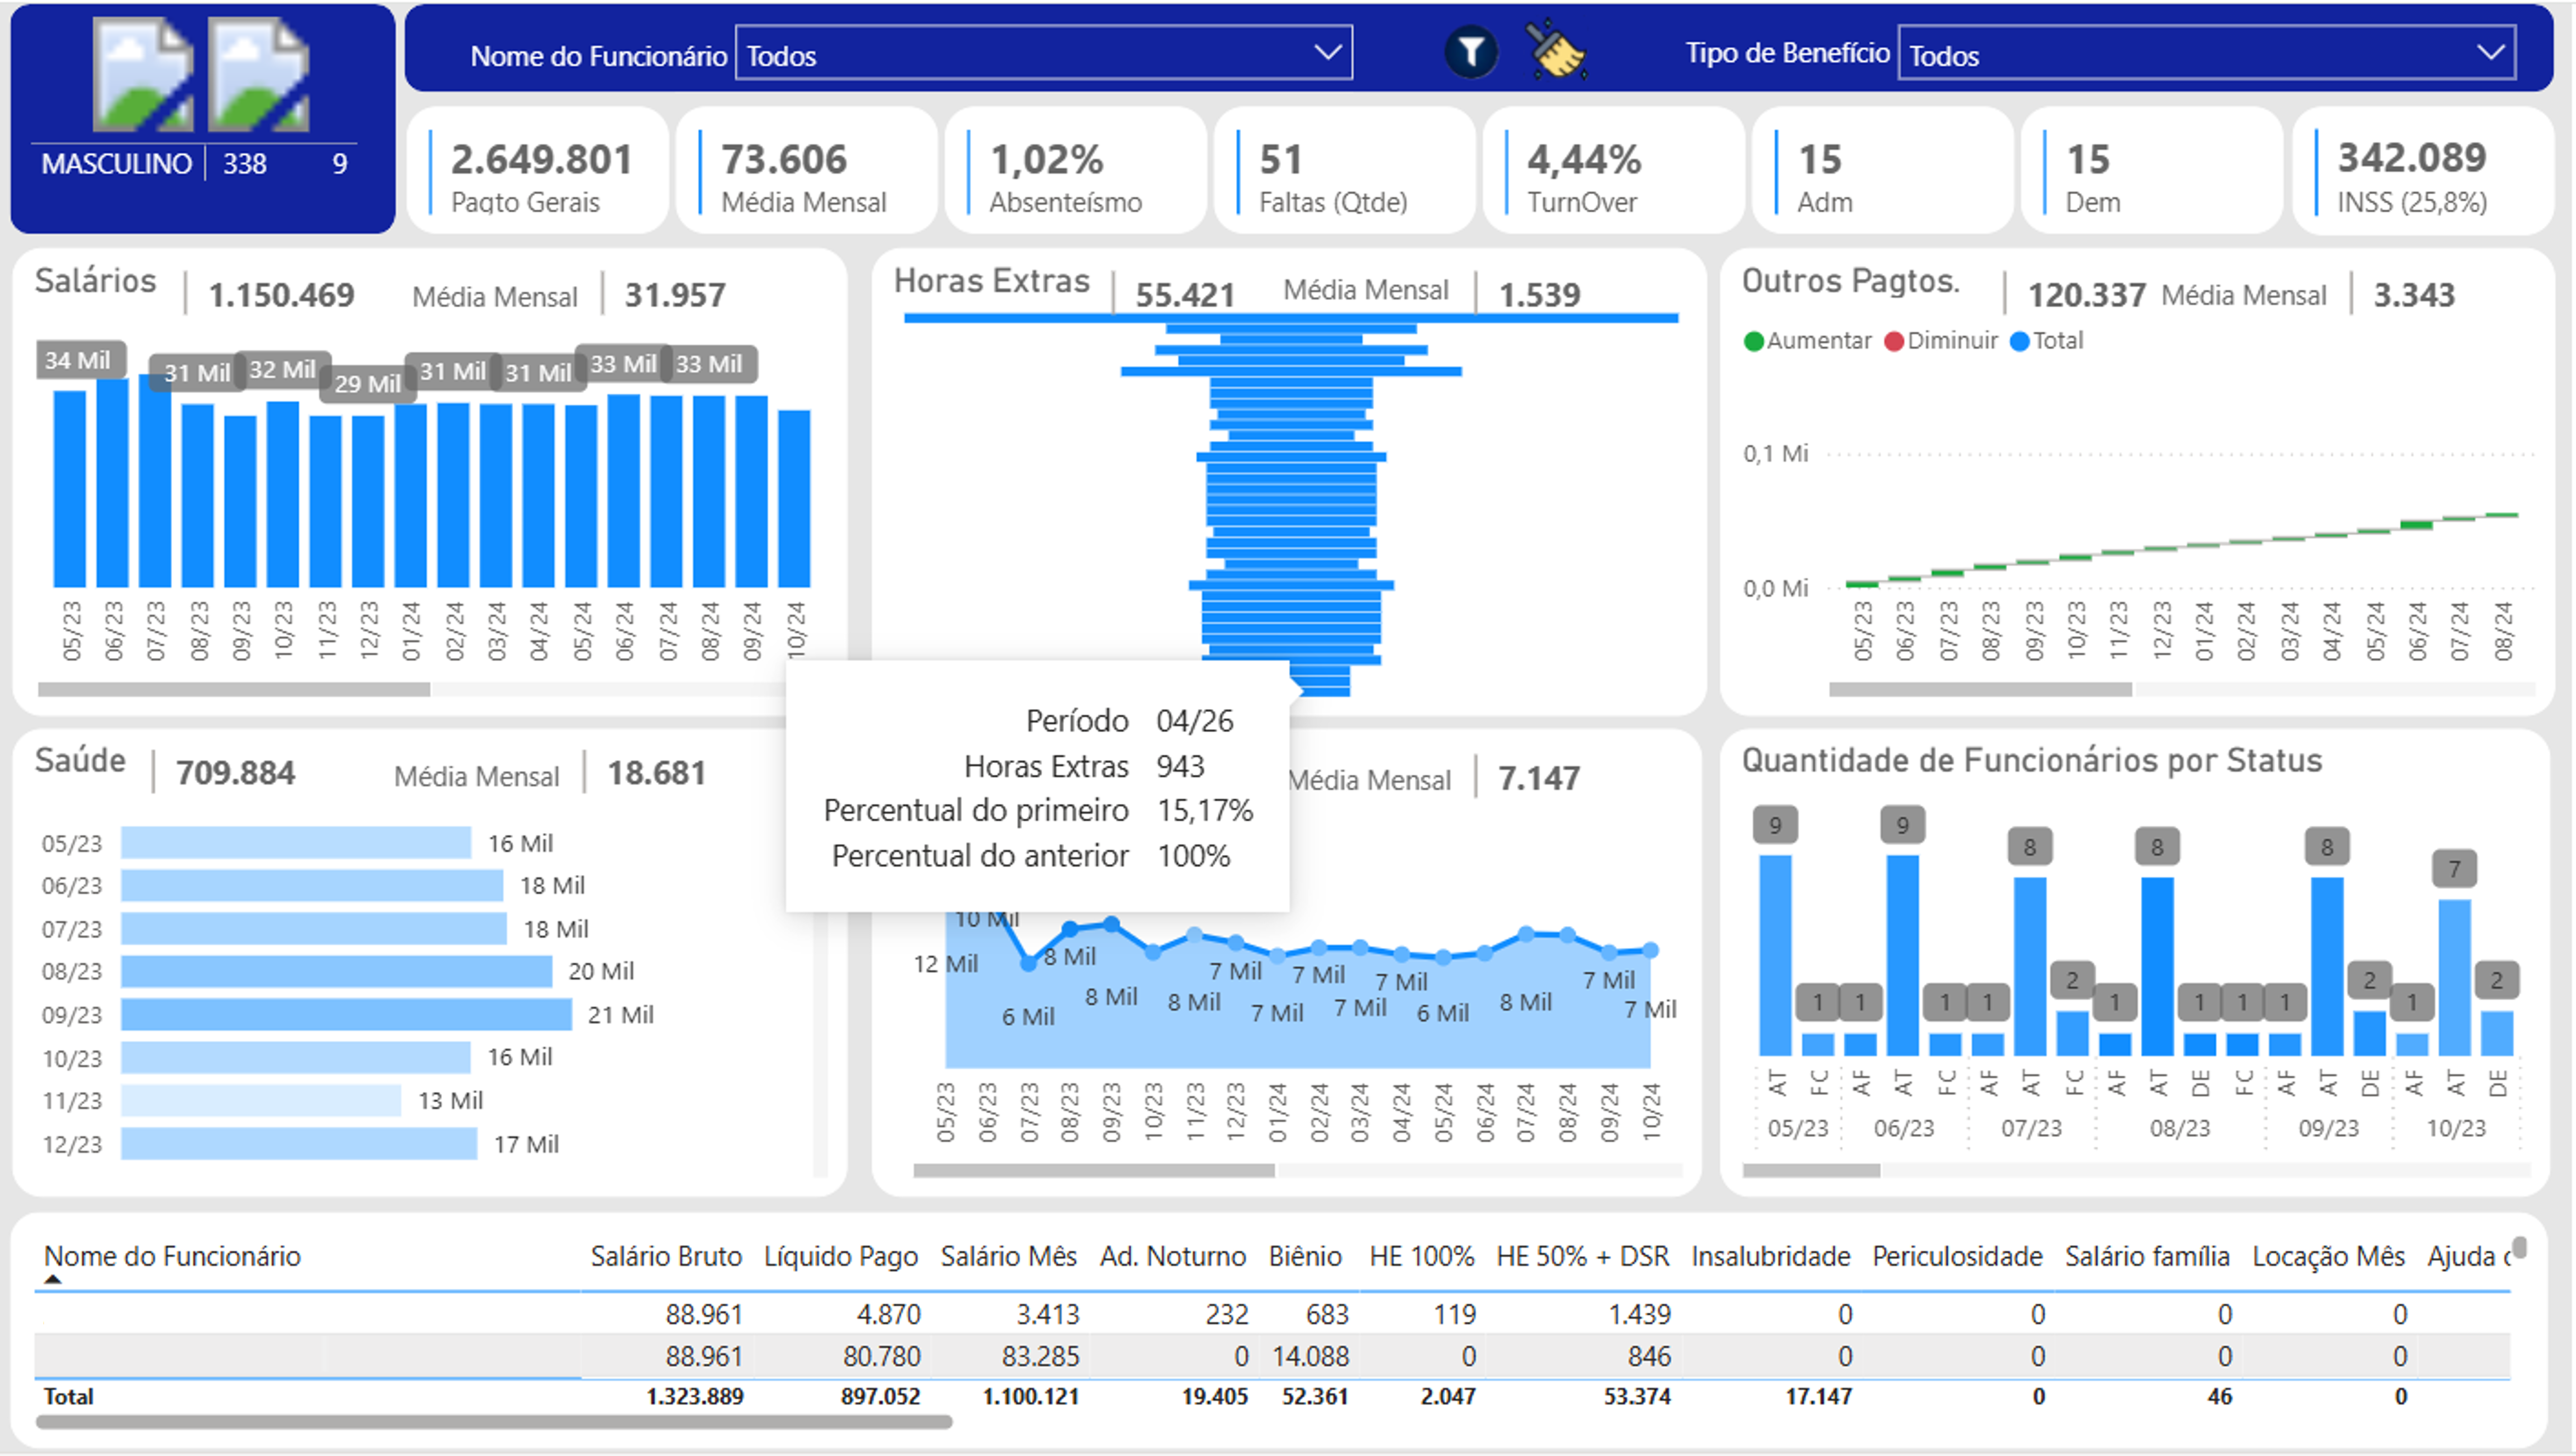Sort table by Nome do Funcionário column
The height and width of the screenshot is (1456, 2576).
172,1256
